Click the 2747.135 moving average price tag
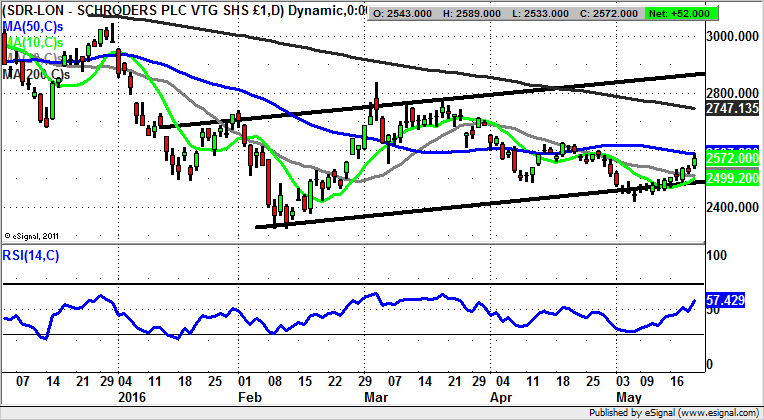This screenshot has width=764, height=420. point(733,105)
